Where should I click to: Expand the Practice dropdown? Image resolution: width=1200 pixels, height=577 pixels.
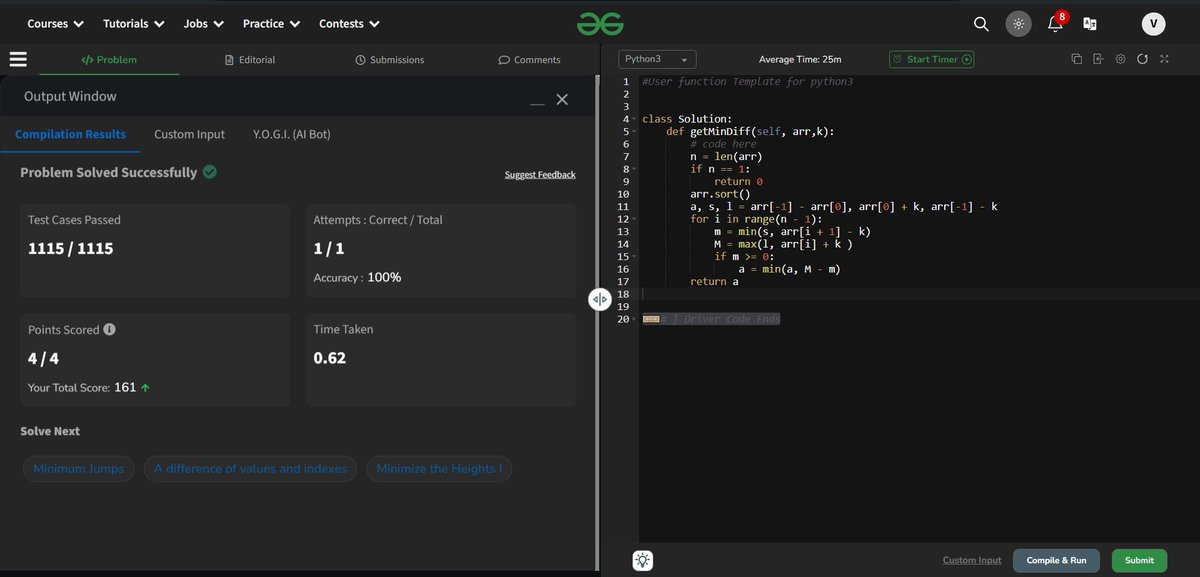(x=271, y=23)
